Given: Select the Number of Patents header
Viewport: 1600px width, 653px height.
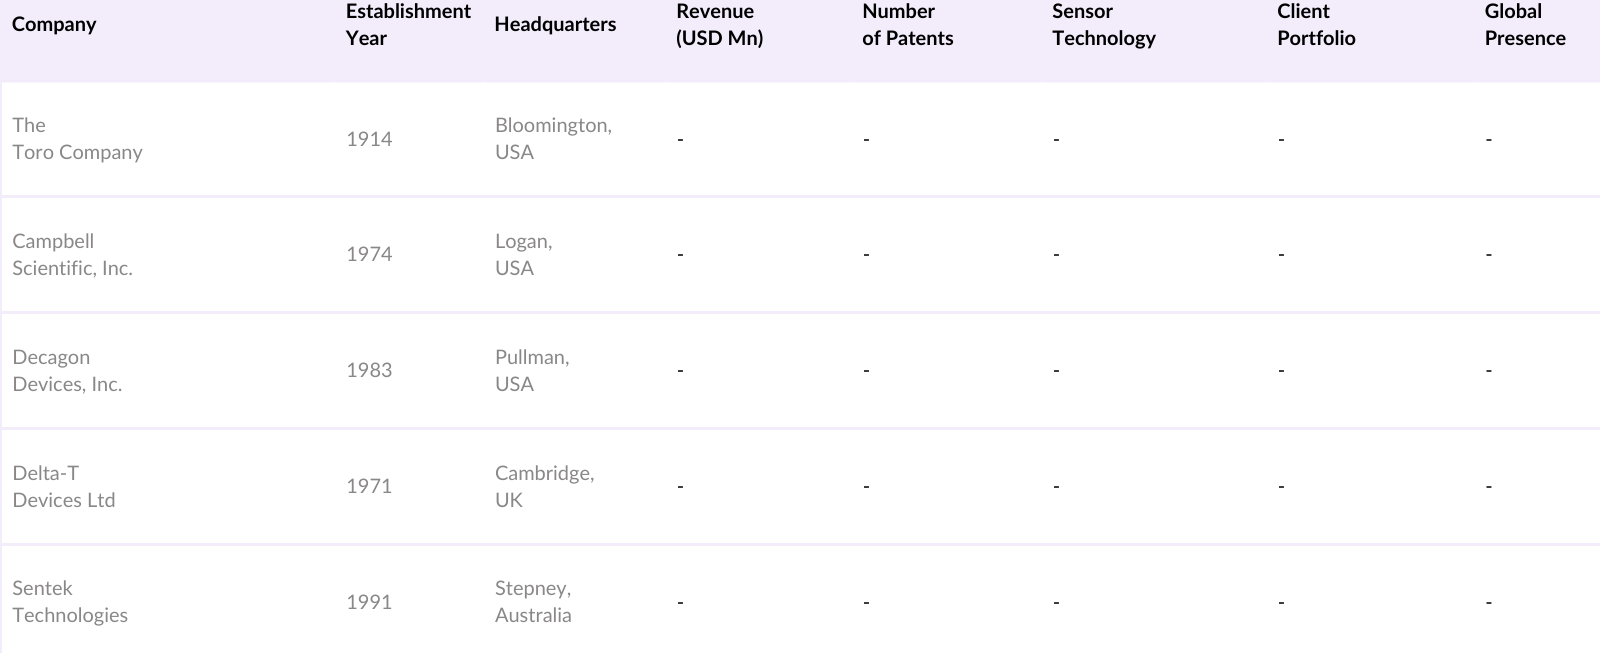Looking at the screenshot, I should pyautogui.click(x=907, y=25).
